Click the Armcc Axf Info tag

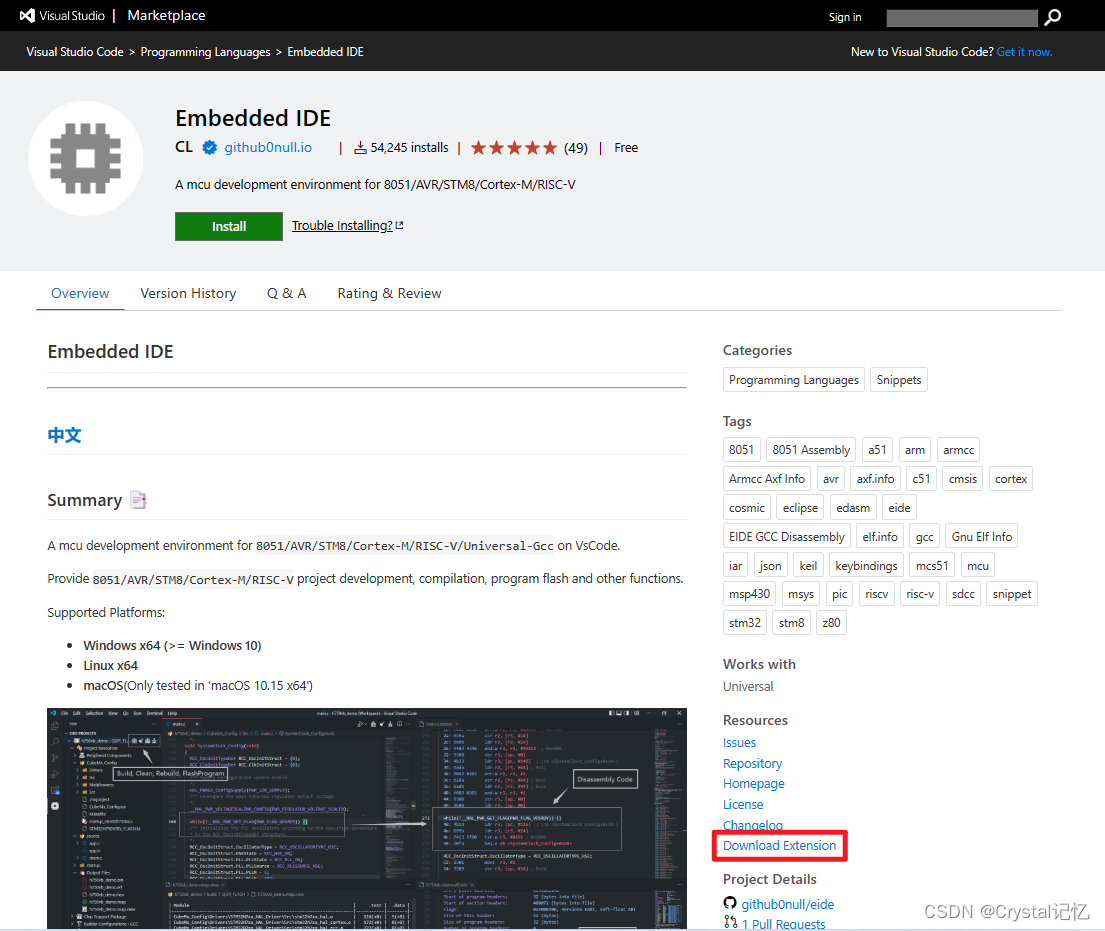pos(767,479)
